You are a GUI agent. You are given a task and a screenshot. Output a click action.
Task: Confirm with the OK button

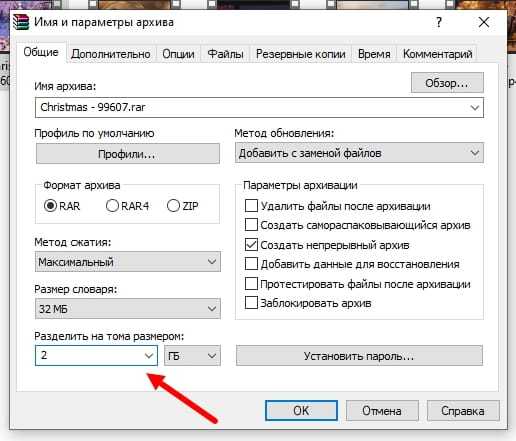point(301,411)
